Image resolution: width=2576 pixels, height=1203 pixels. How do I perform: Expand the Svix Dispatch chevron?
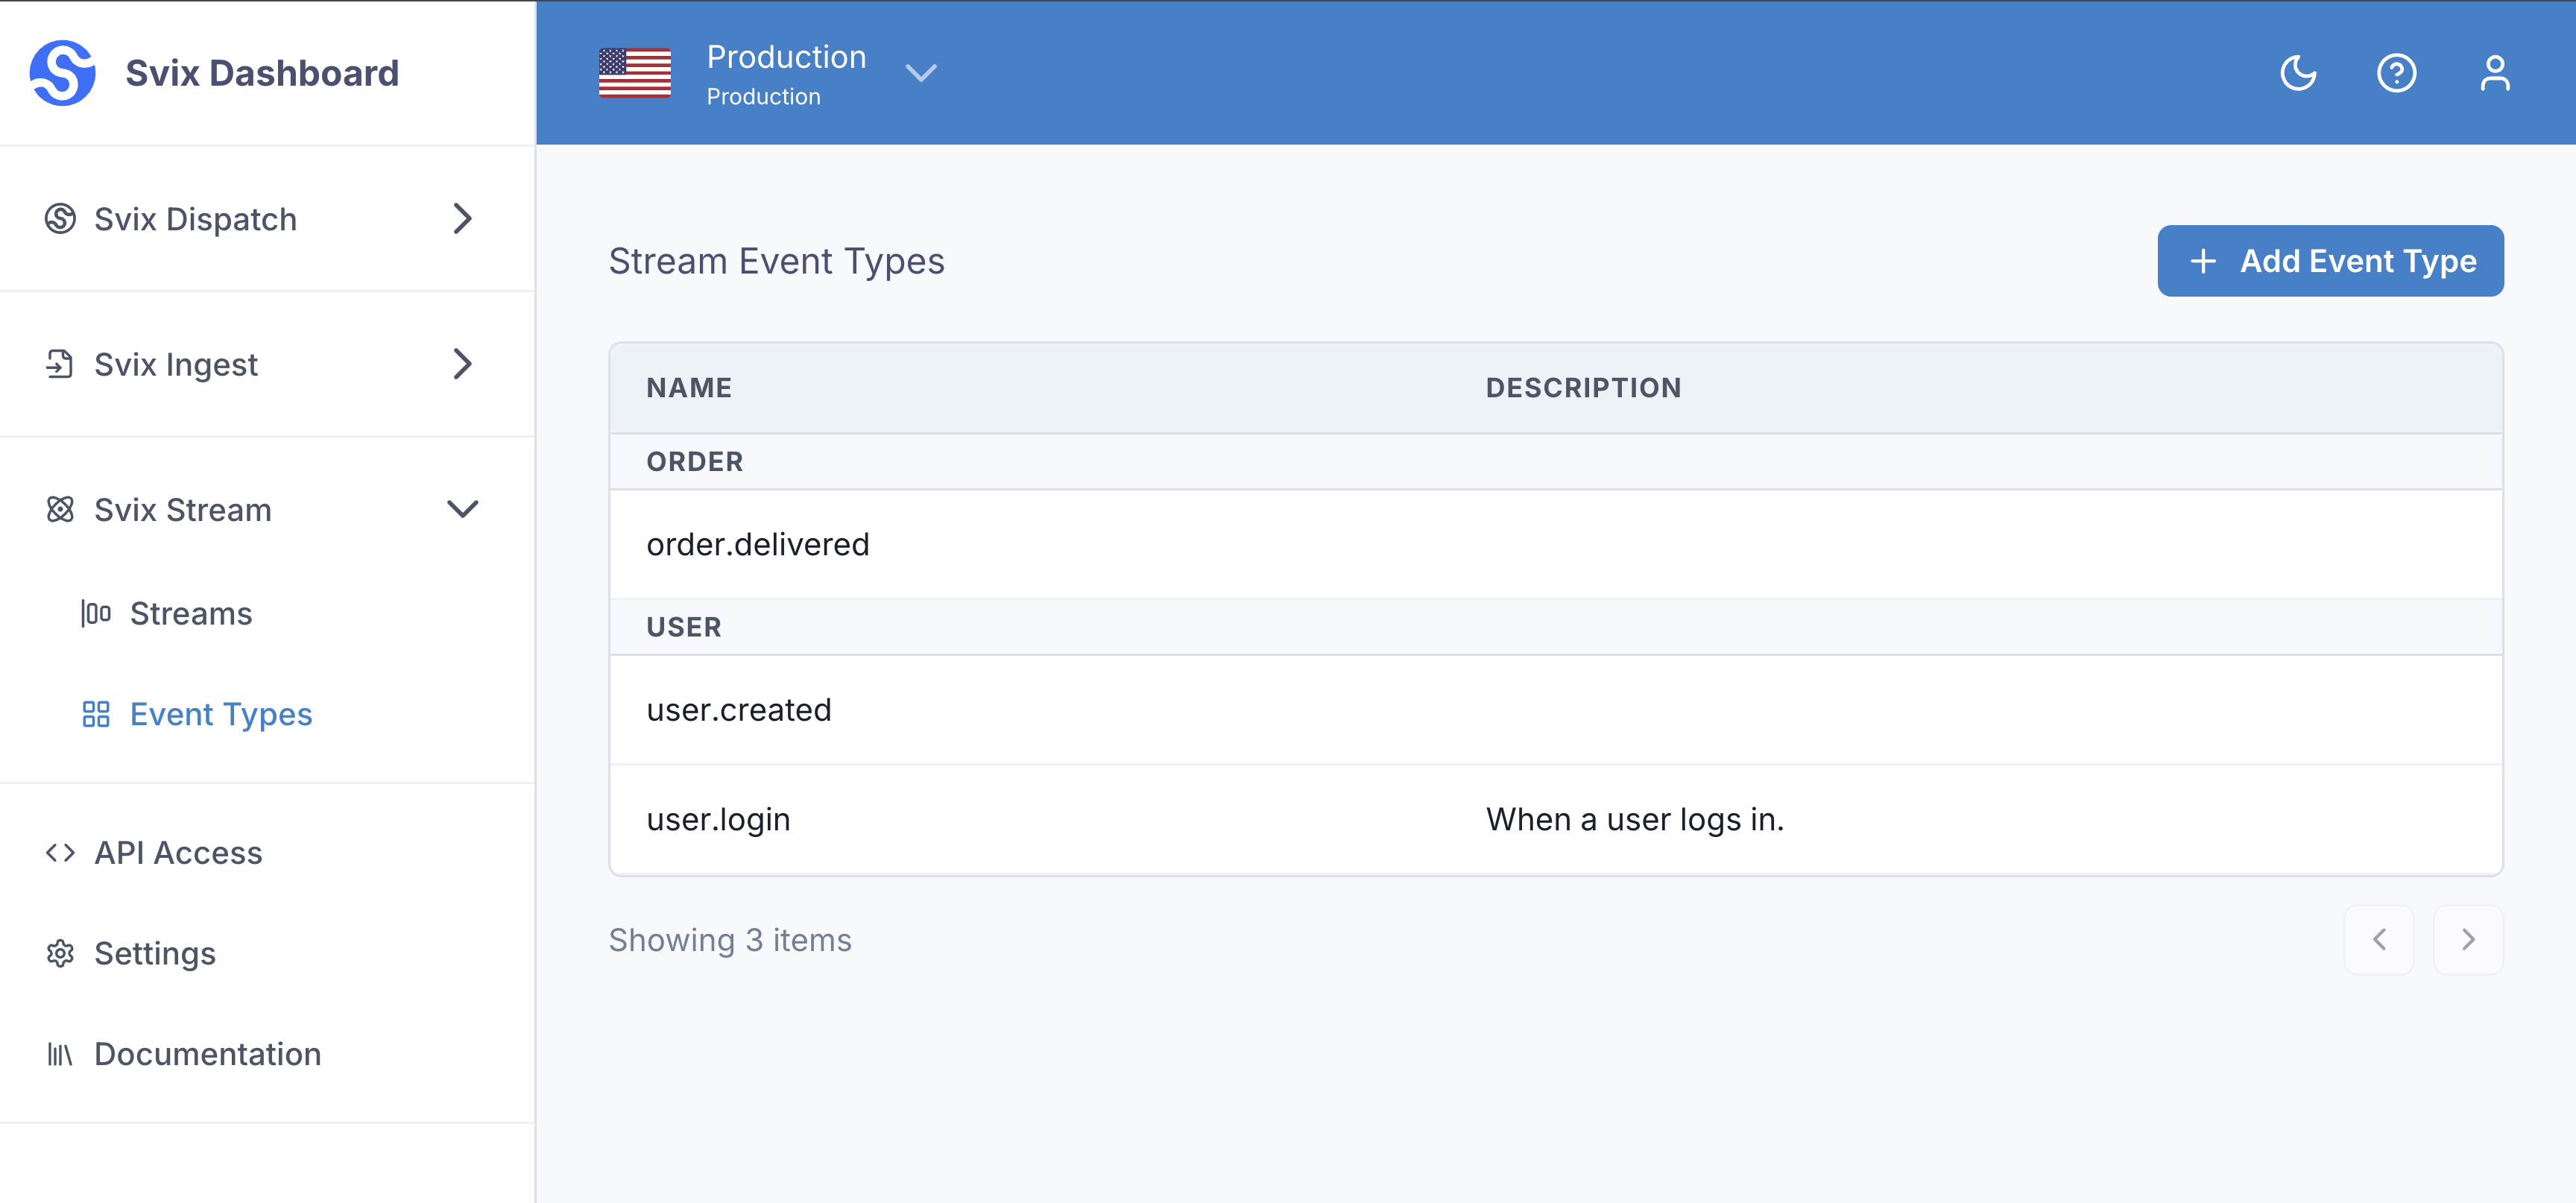pyautogui.click(x=462, y=219)
